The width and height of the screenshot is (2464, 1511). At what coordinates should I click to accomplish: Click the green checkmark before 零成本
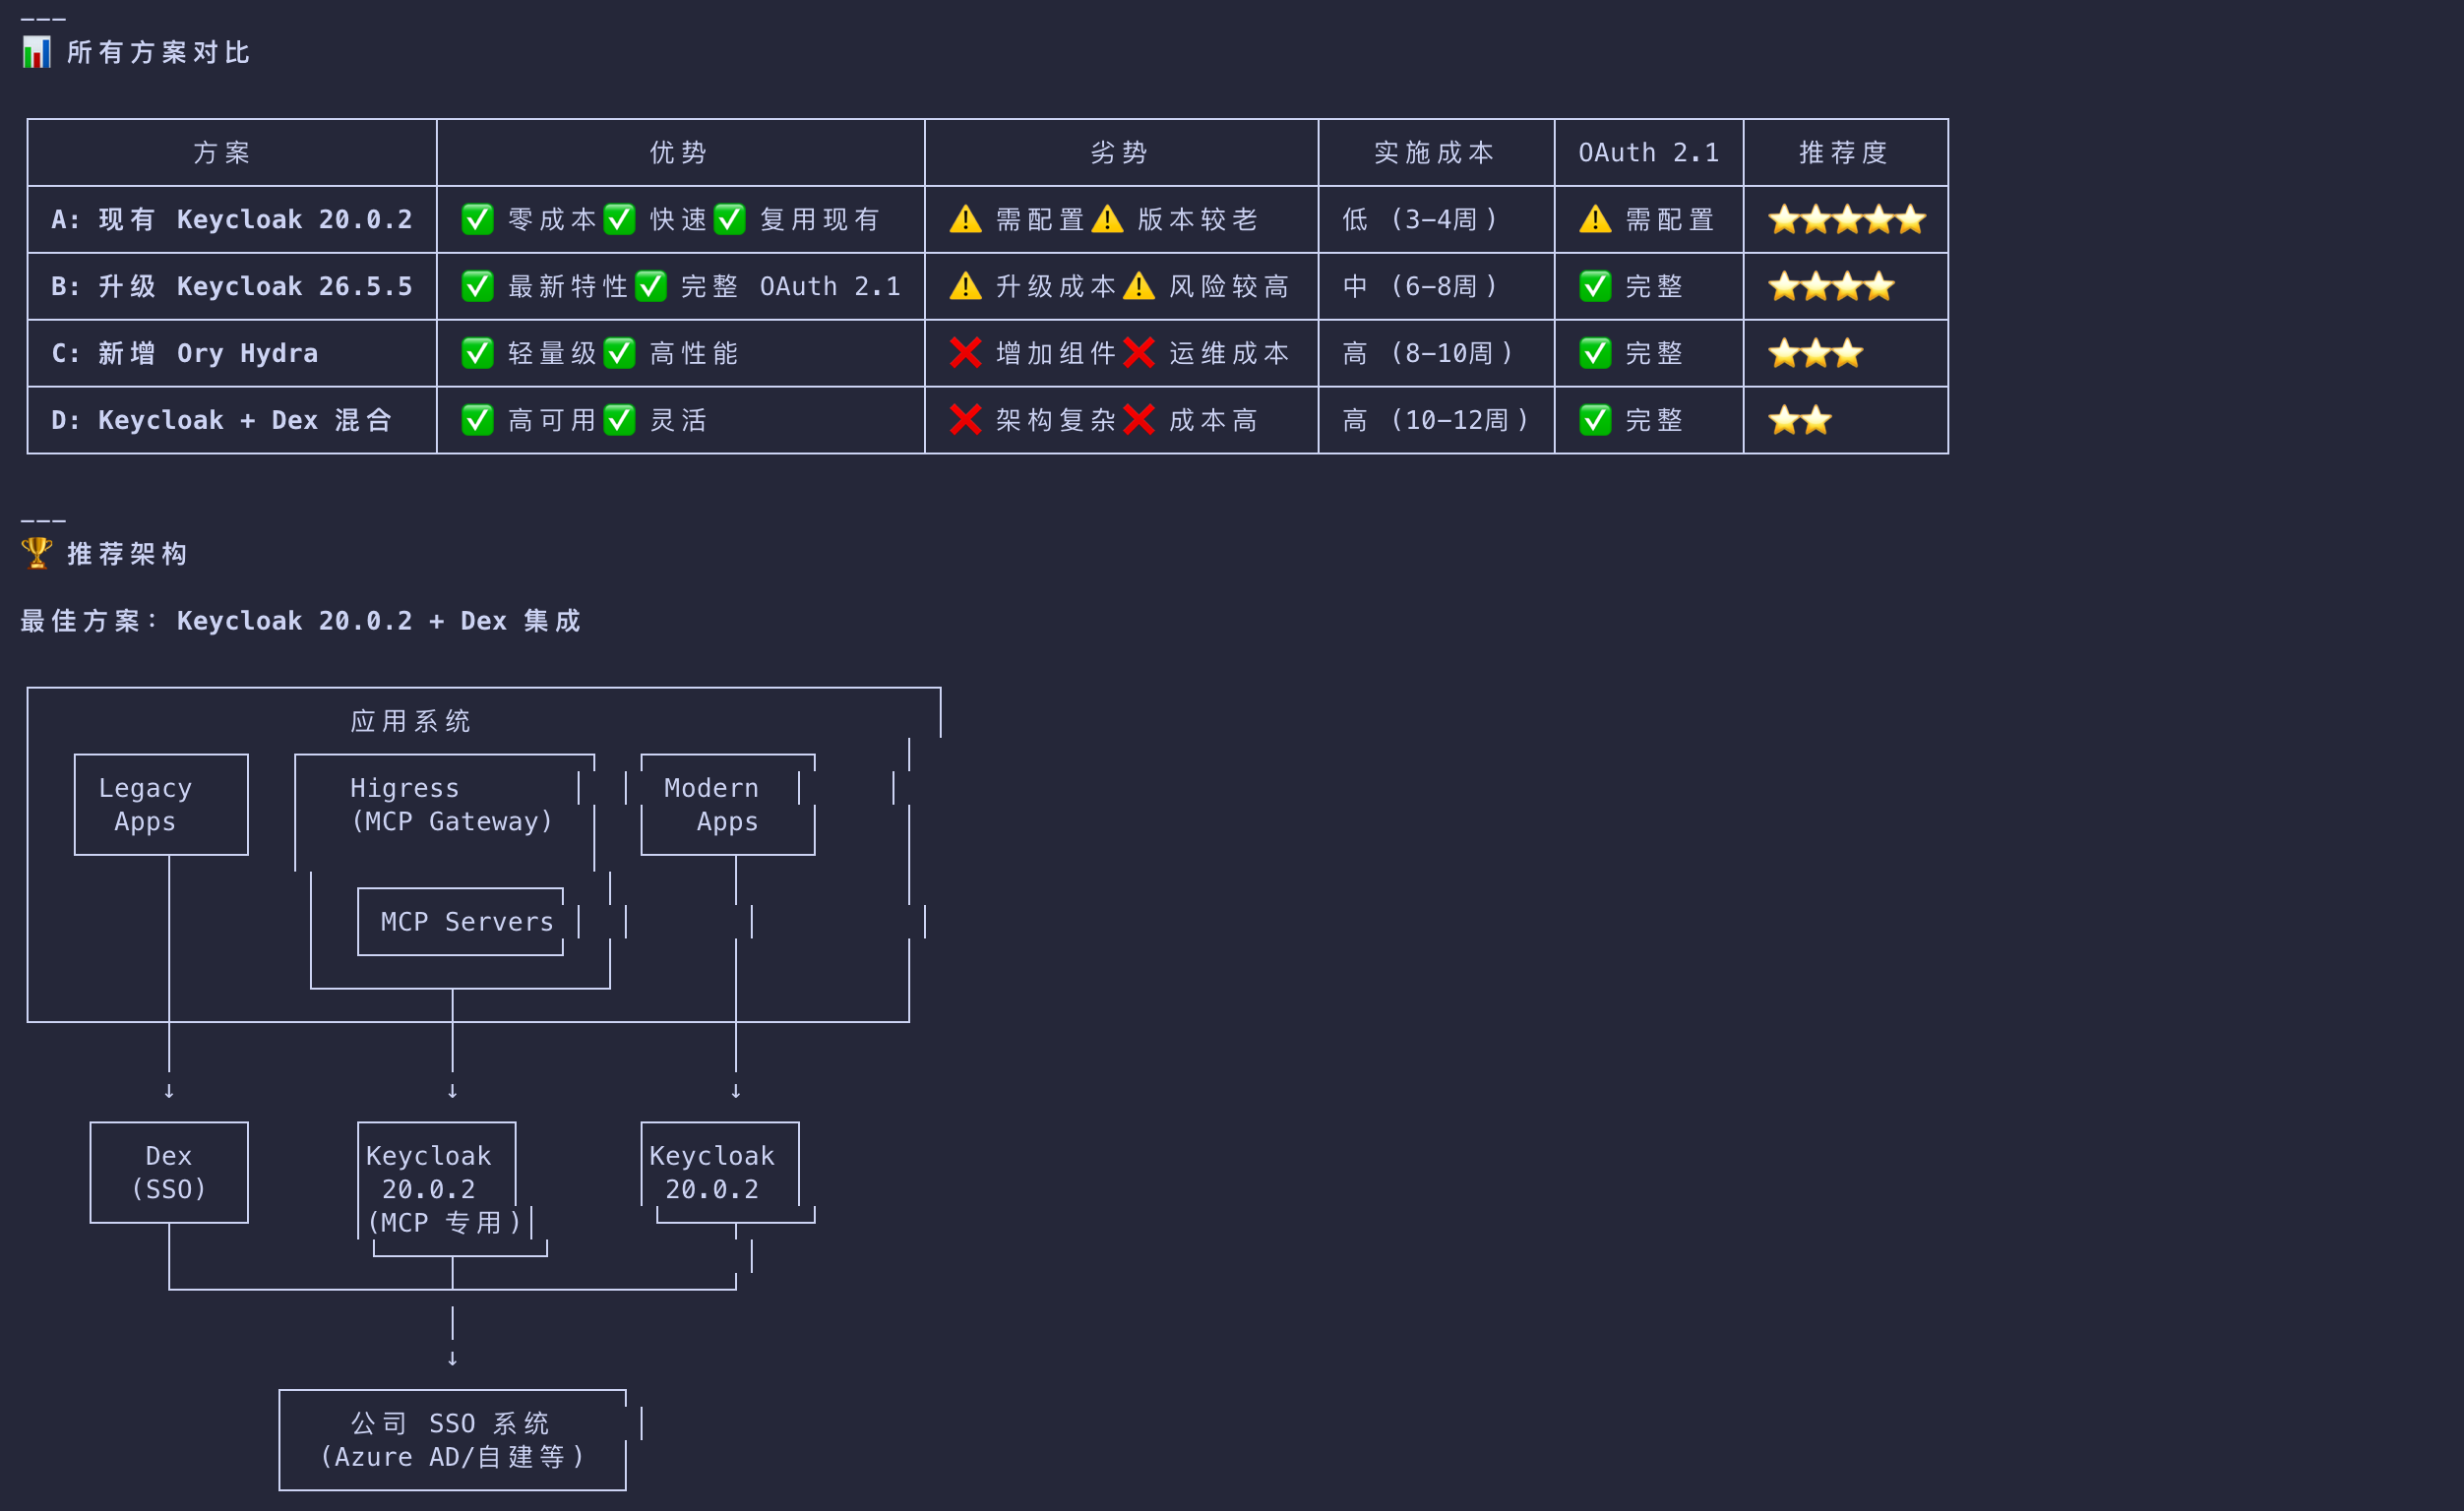[x=477, y=219]
